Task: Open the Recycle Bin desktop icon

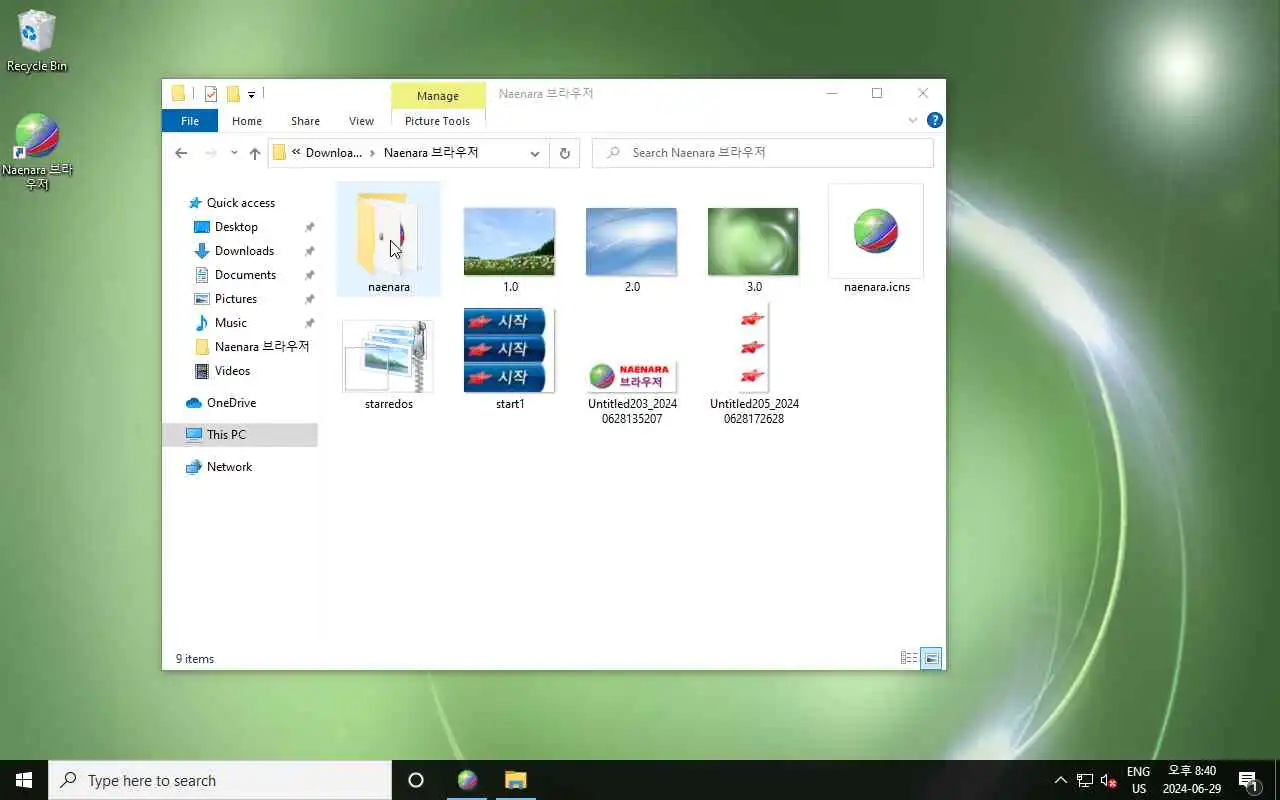Action: 37,41
